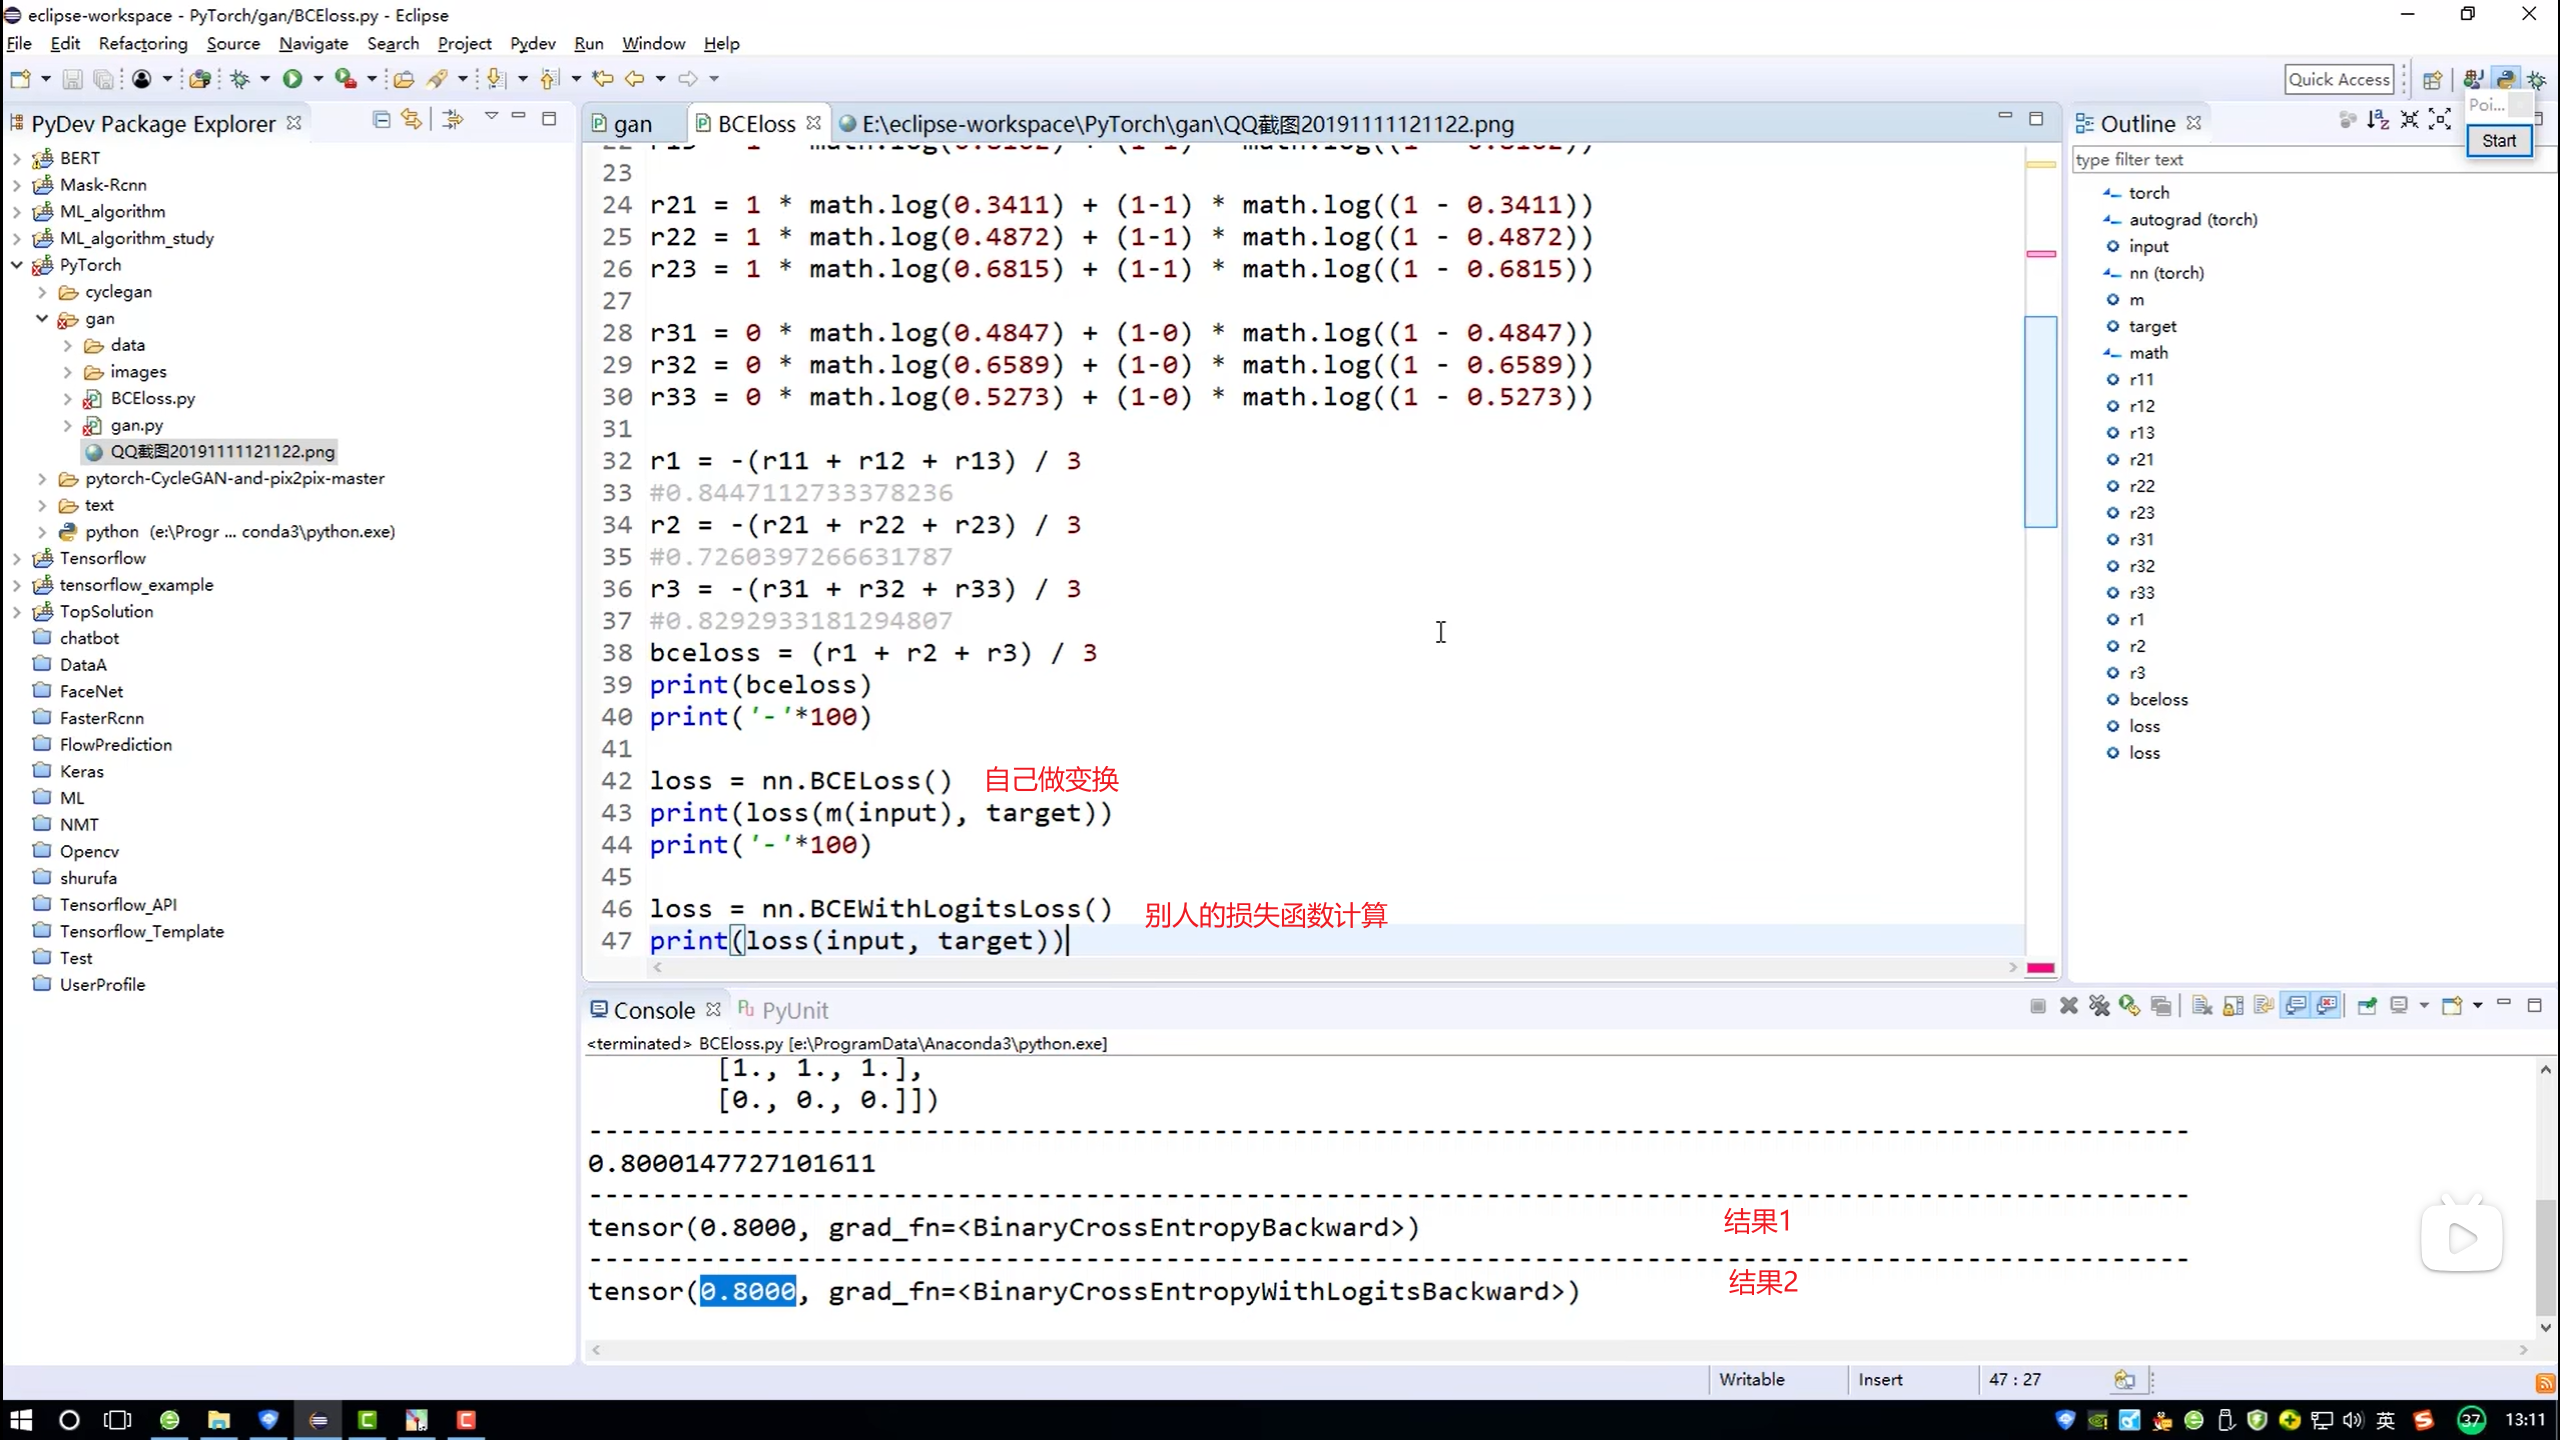Click the volume icon in system tray
The height and width of the screenshot is (1440, 2560).
2353,1420
